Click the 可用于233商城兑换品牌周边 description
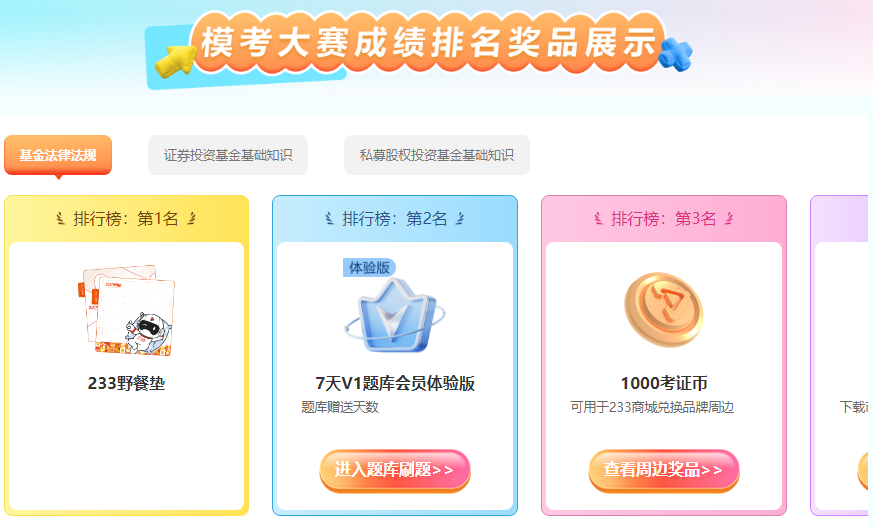873x528 pixels. point(652,407)
